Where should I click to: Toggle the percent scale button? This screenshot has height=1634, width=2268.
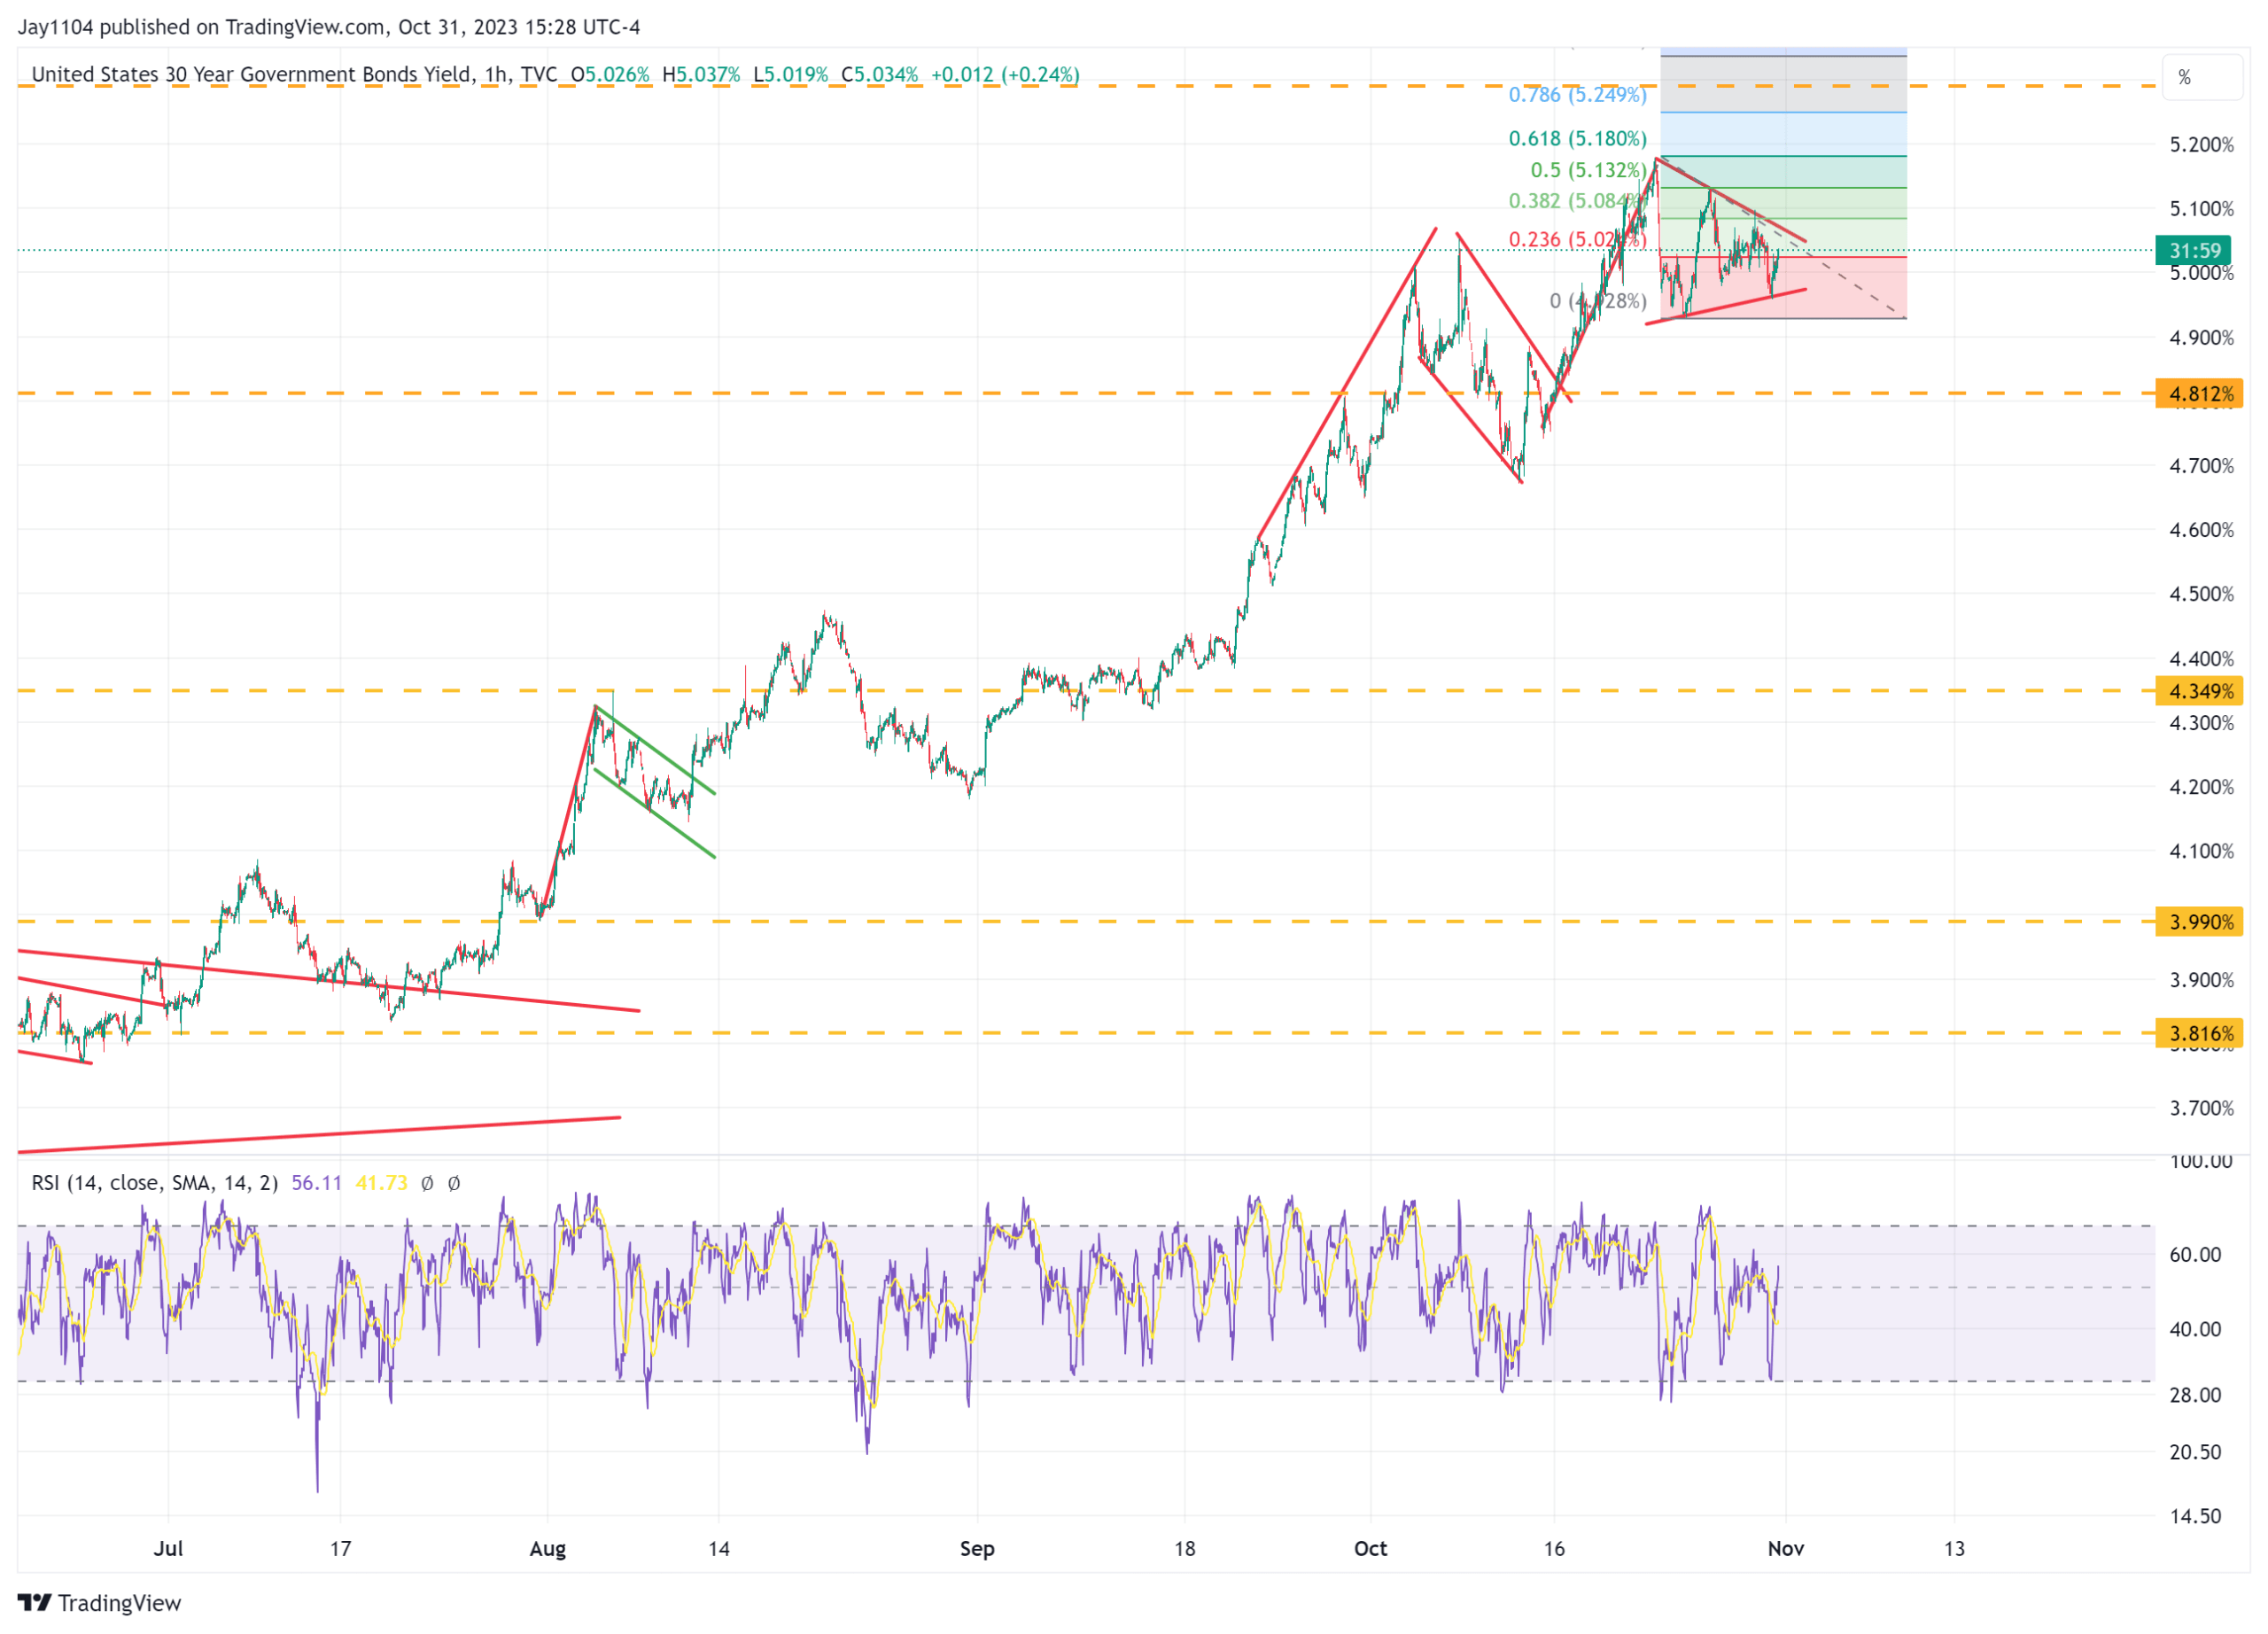(x=2202, y=77)
